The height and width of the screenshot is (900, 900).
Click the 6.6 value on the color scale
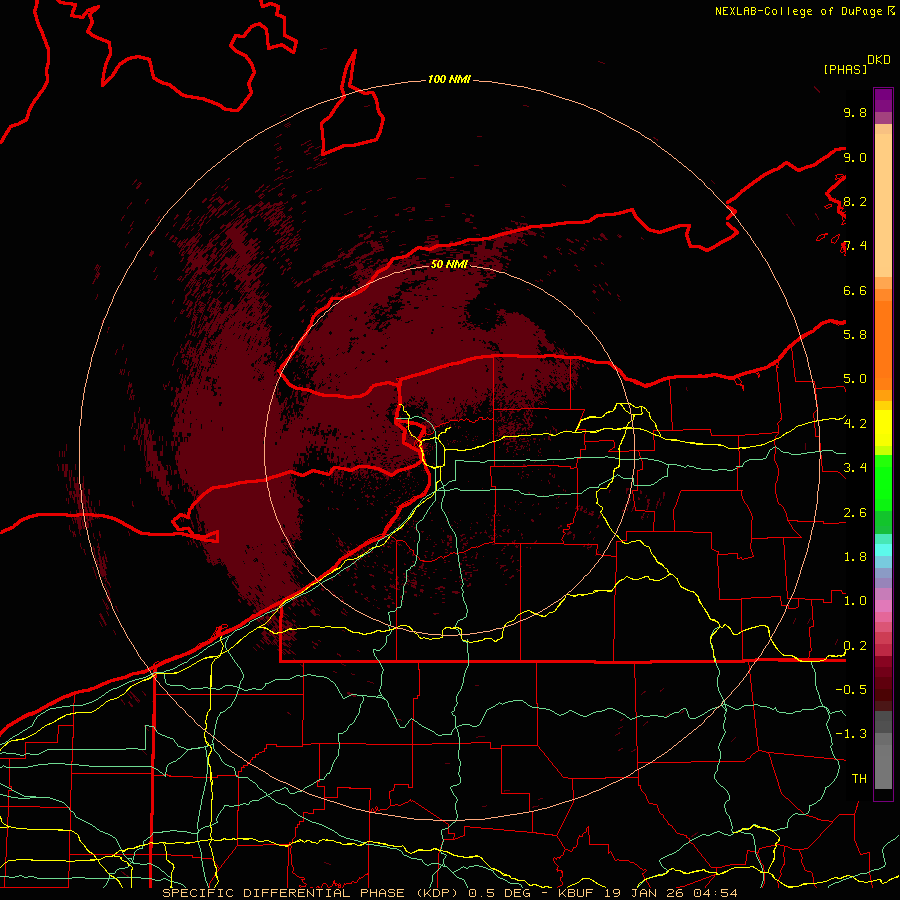(855, 290)
